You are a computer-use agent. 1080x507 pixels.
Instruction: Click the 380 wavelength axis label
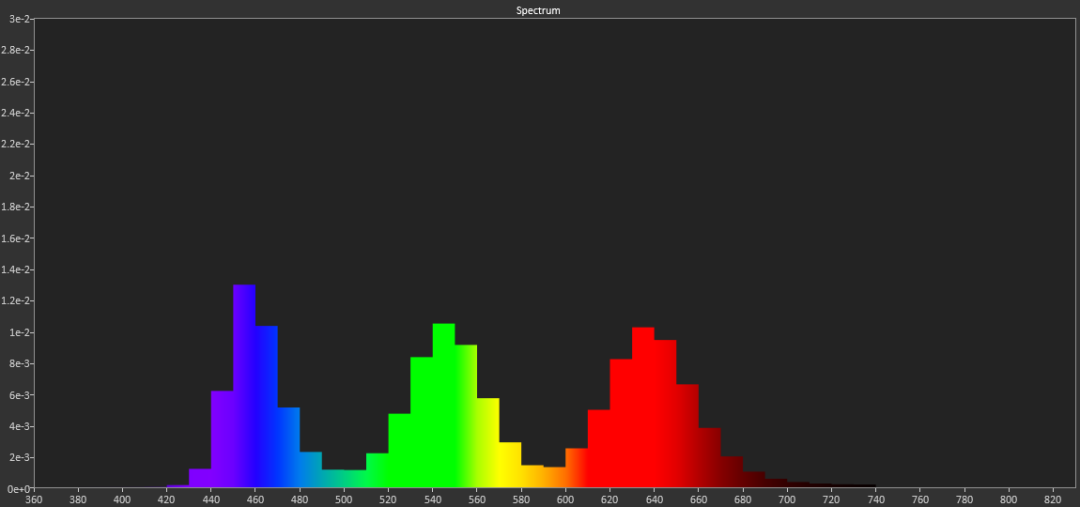[78, 499]
